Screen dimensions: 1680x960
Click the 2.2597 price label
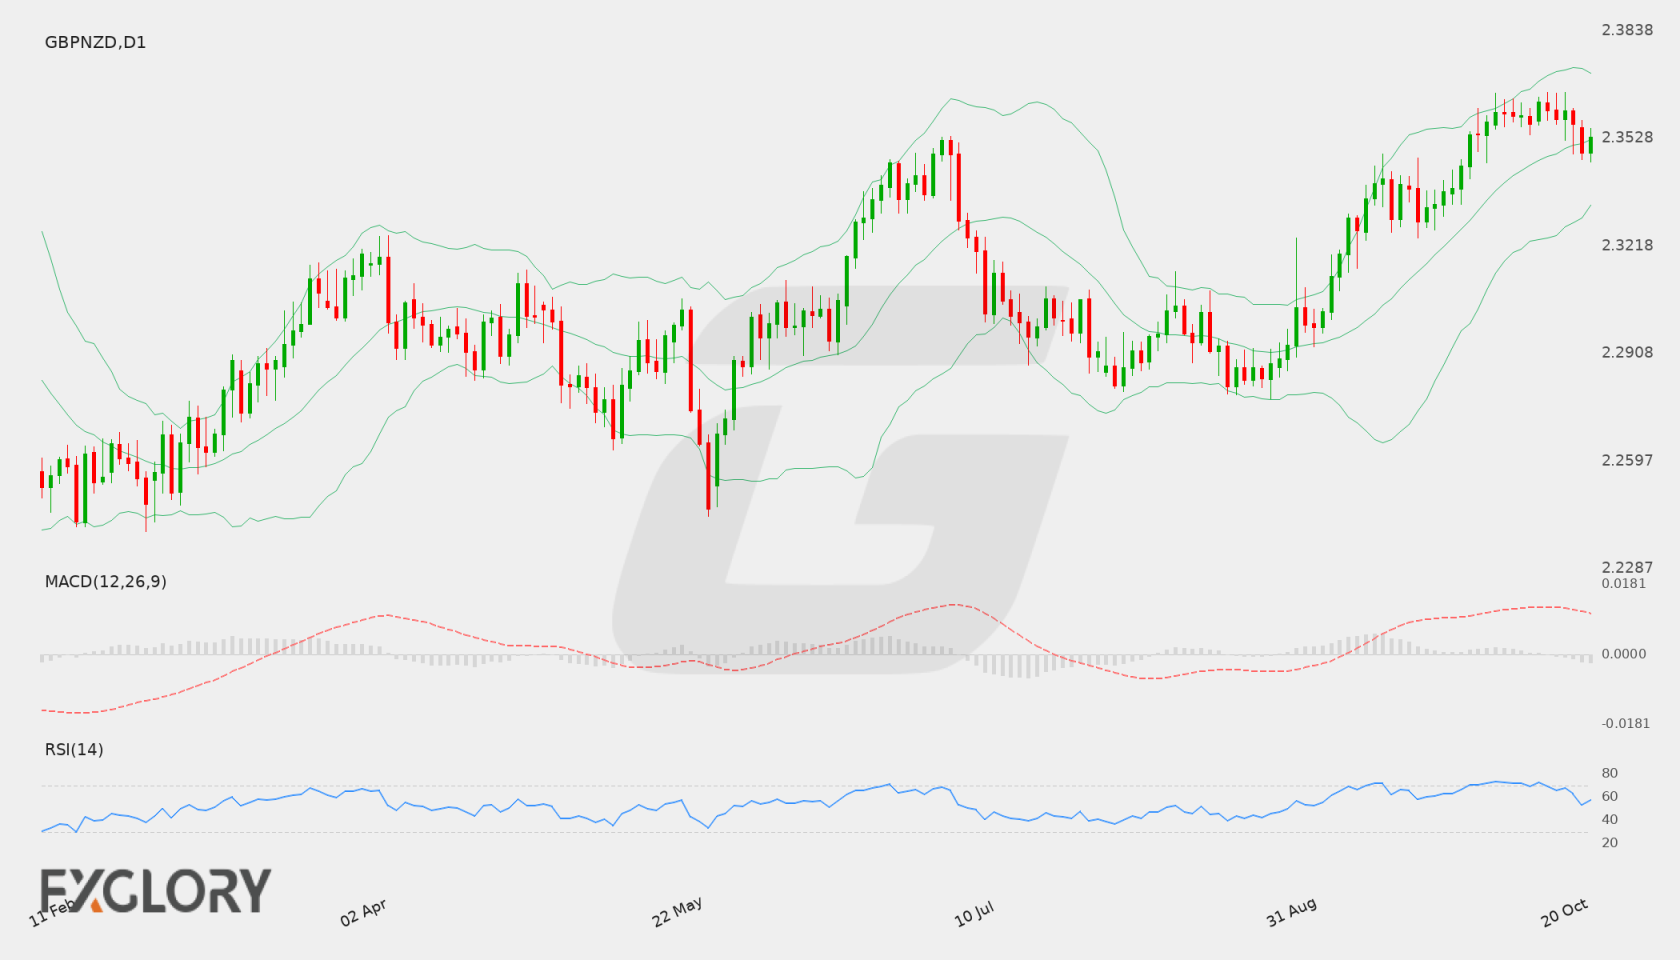pyautogui.click(x=1627, y=460)
